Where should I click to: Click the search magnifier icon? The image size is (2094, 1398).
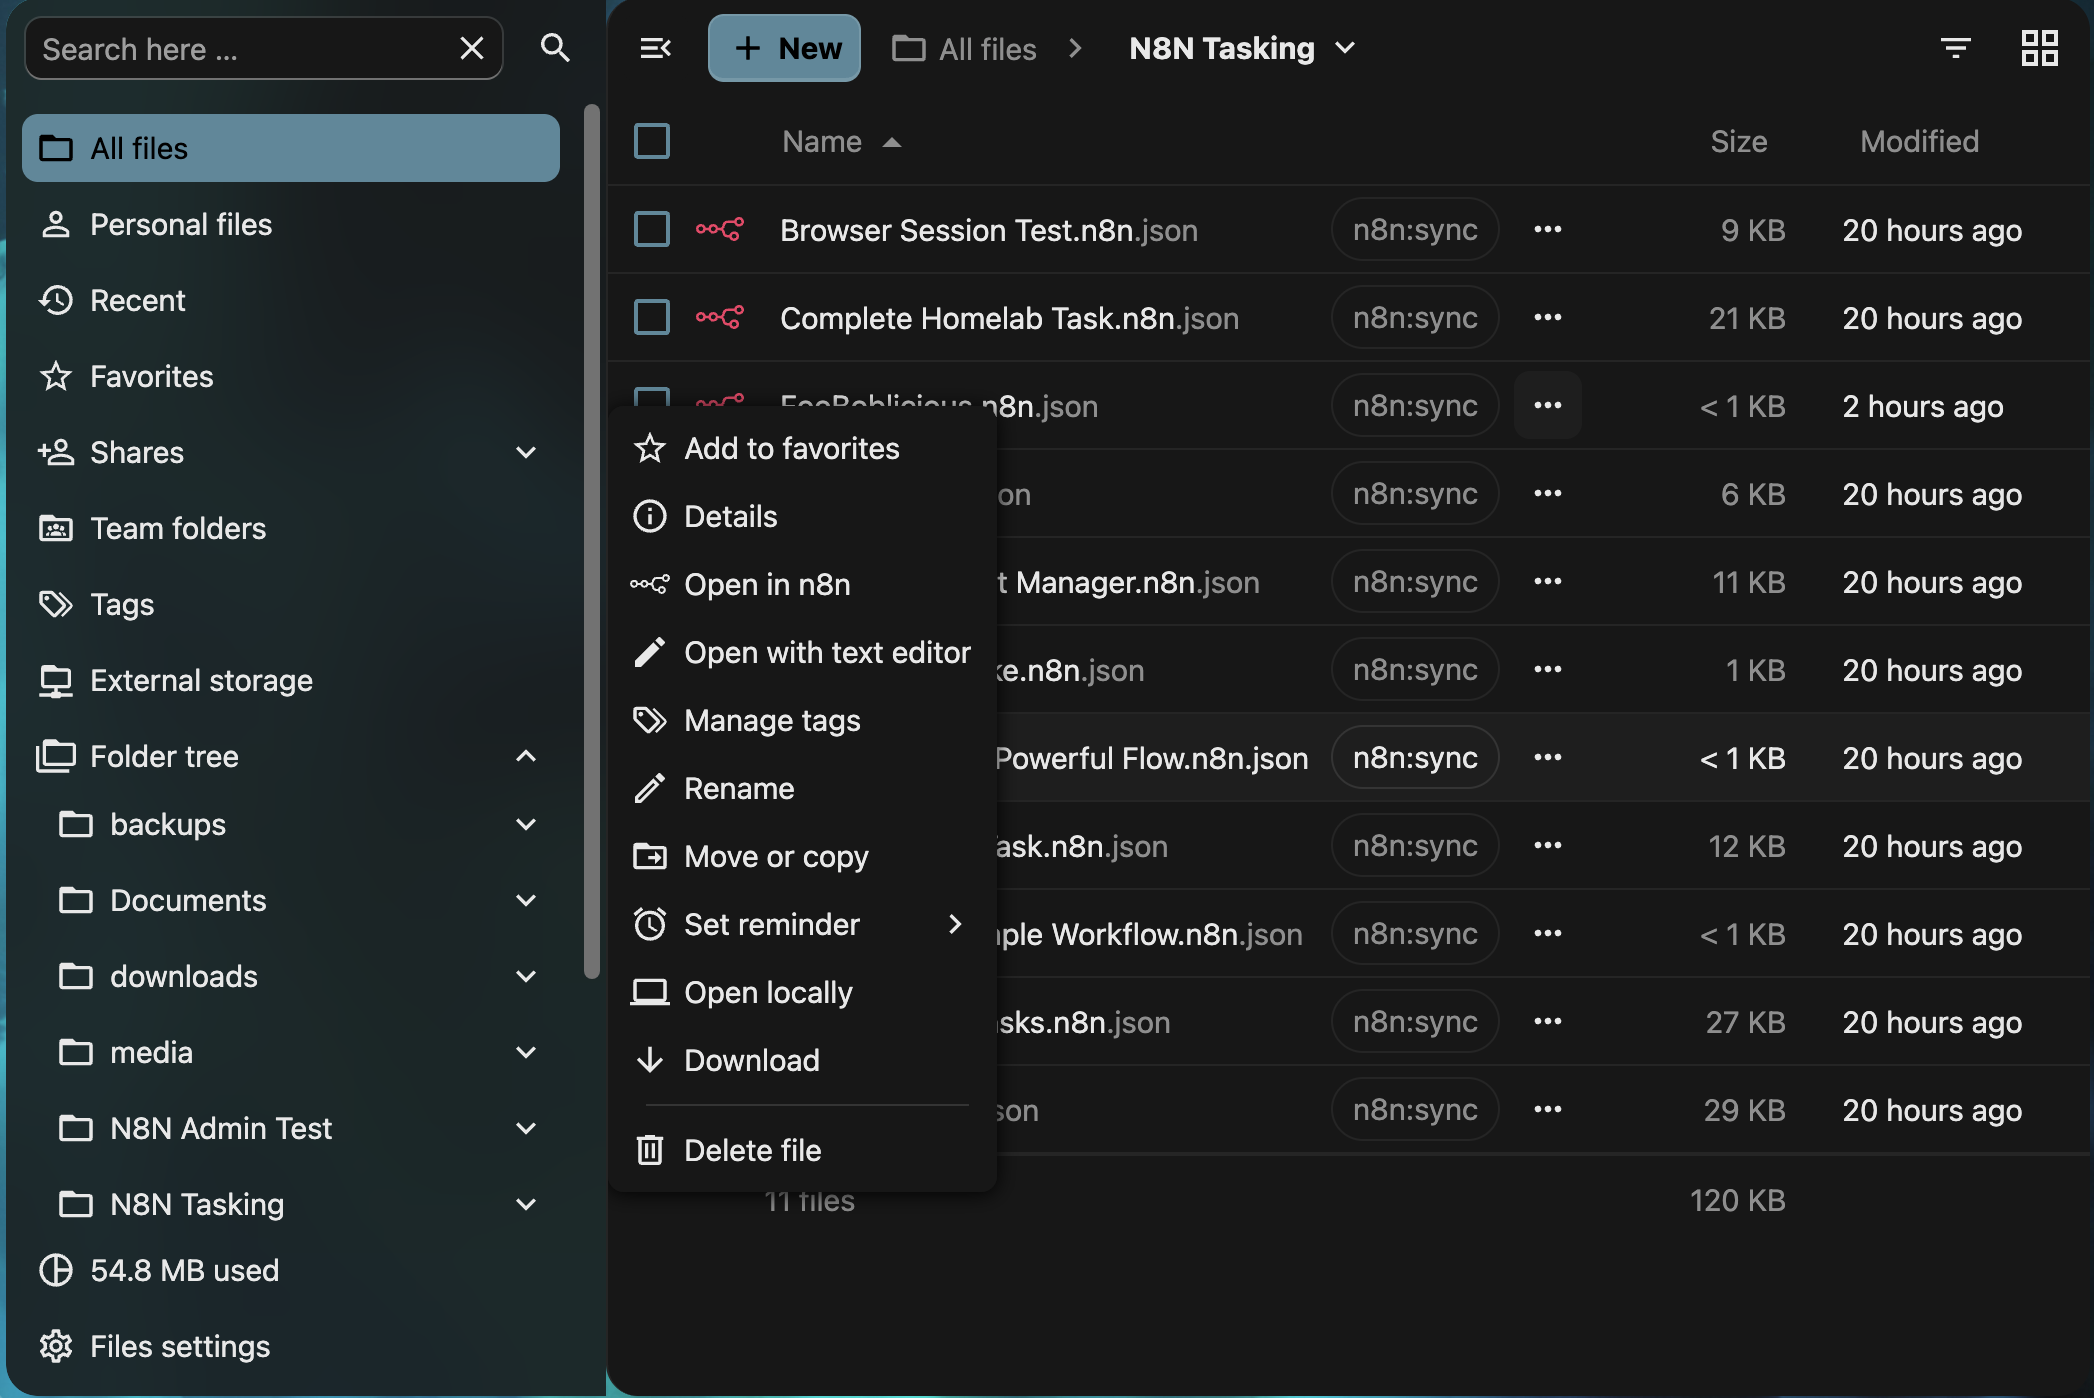point(555,48)
